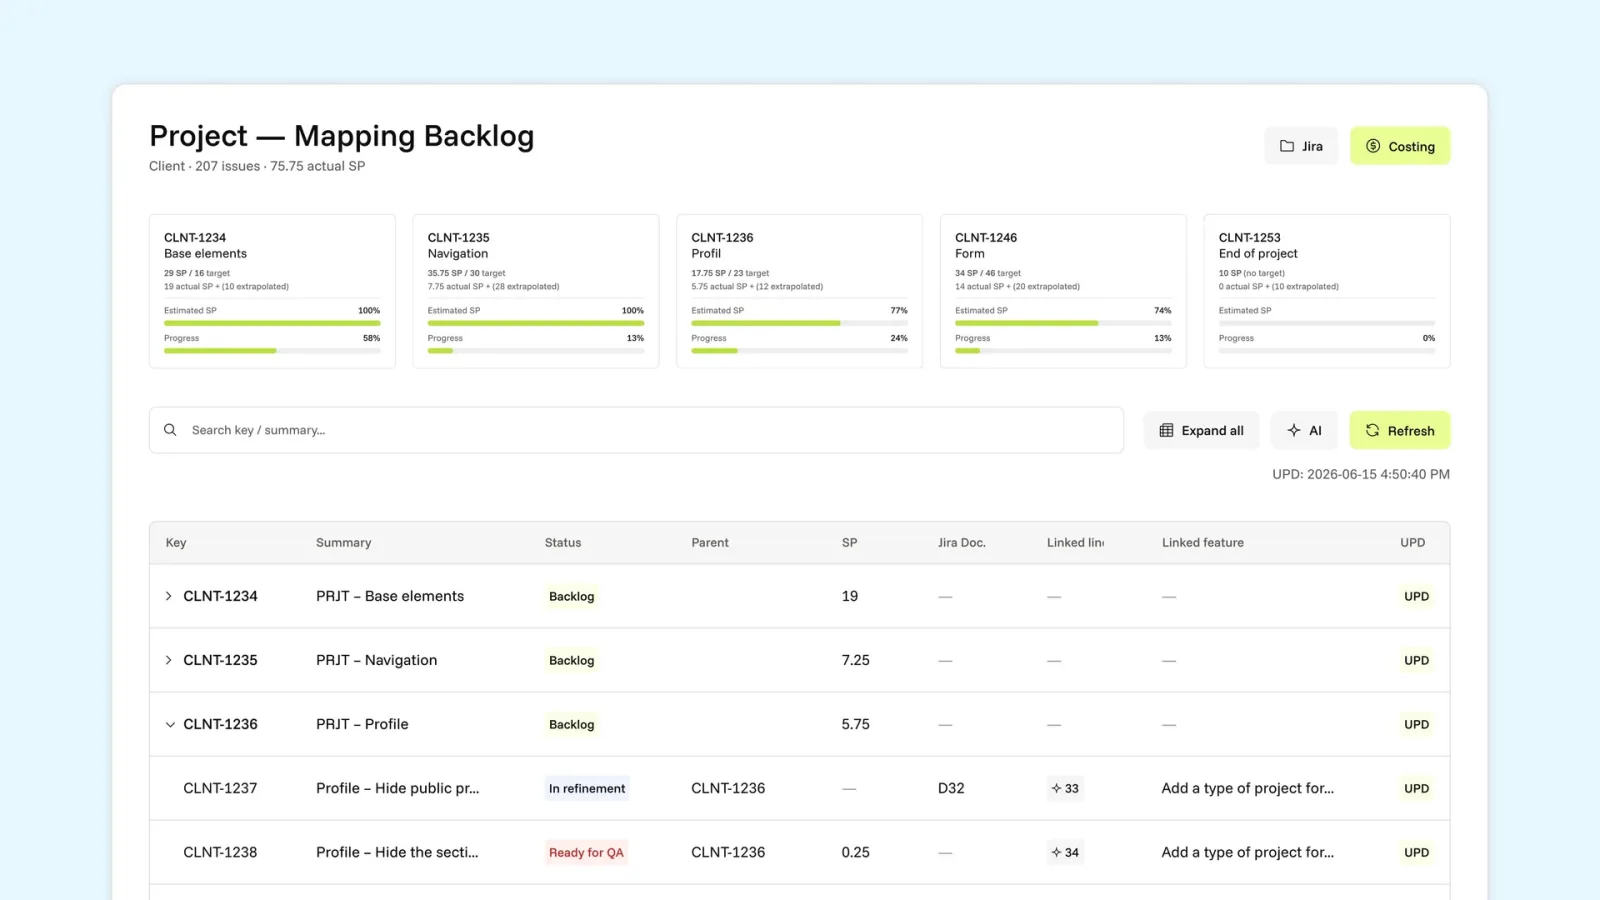This screenshot has height=900, width=1600.
Task: Sort by the SP column header
Action: tap(850, 543)
